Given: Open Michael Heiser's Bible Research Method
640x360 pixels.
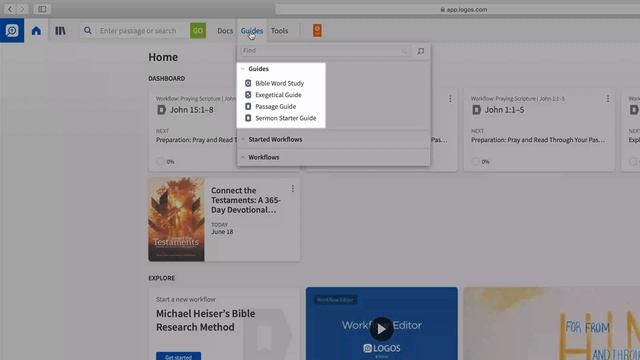Looking at the screenshot, I should (205, 320).
